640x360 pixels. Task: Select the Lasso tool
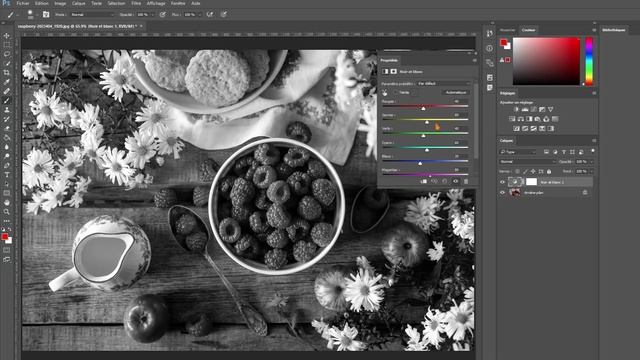7,54
